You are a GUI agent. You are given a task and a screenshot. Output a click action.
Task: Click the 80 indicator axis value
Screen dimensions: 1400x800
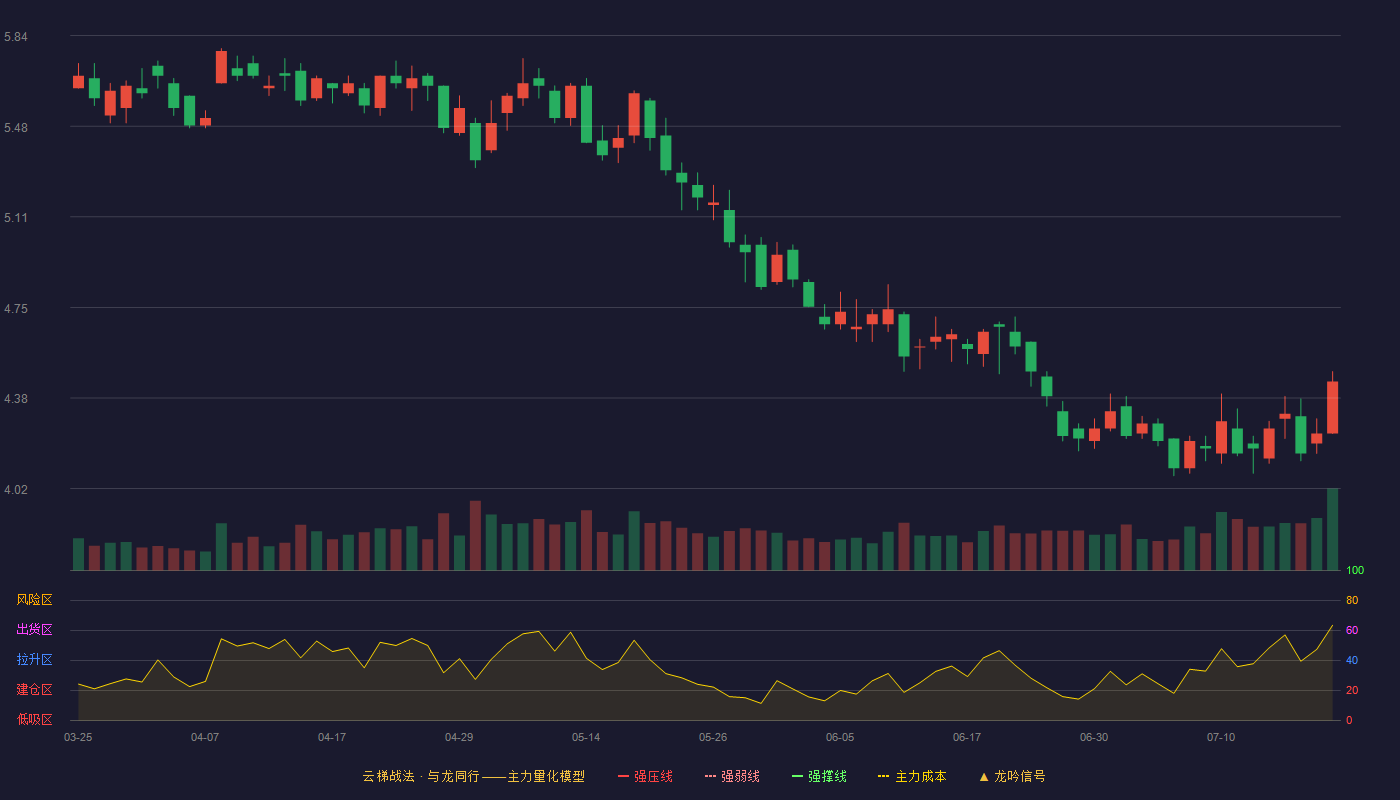click(x=1352, y=601)
